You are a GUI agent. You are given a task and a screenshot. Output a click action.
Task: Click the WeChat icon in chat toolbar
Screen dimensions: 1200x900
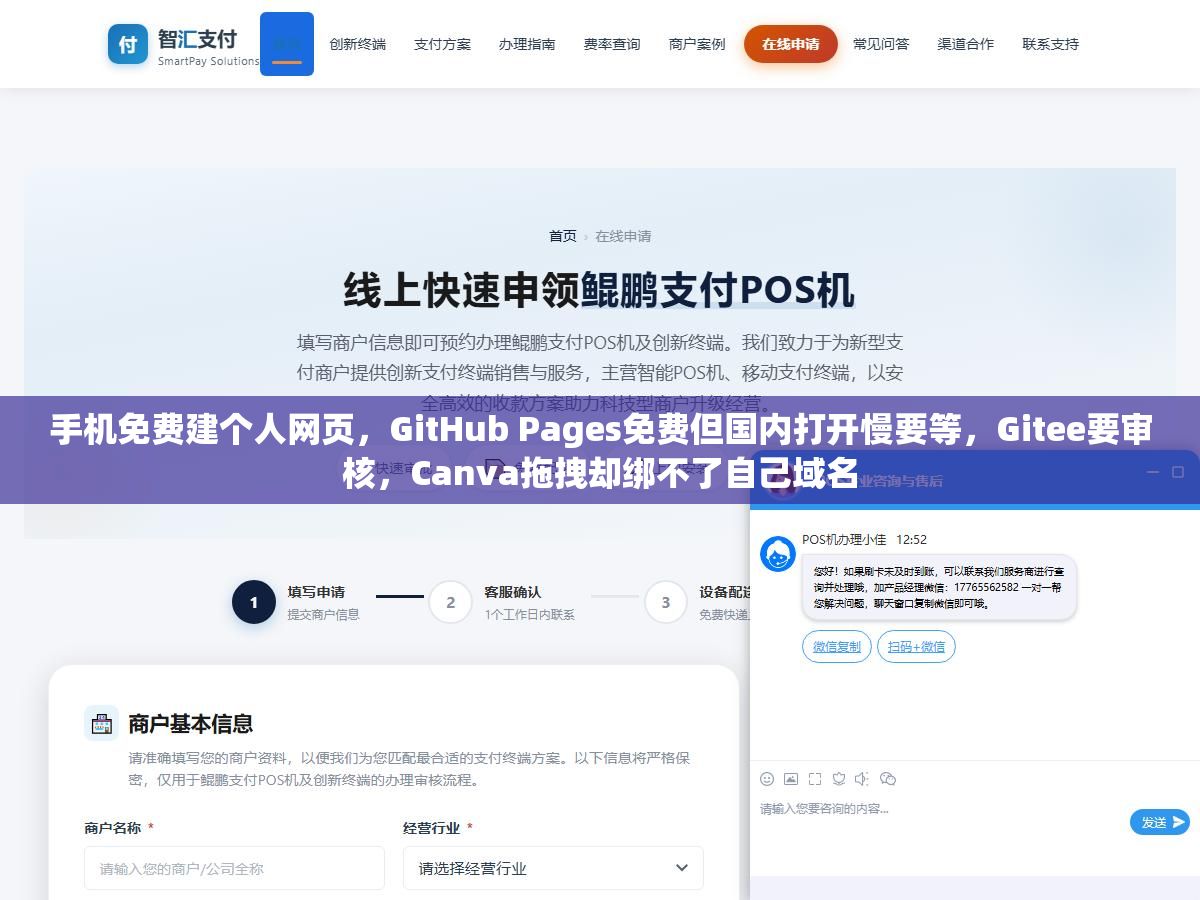(x=888, y=779)
